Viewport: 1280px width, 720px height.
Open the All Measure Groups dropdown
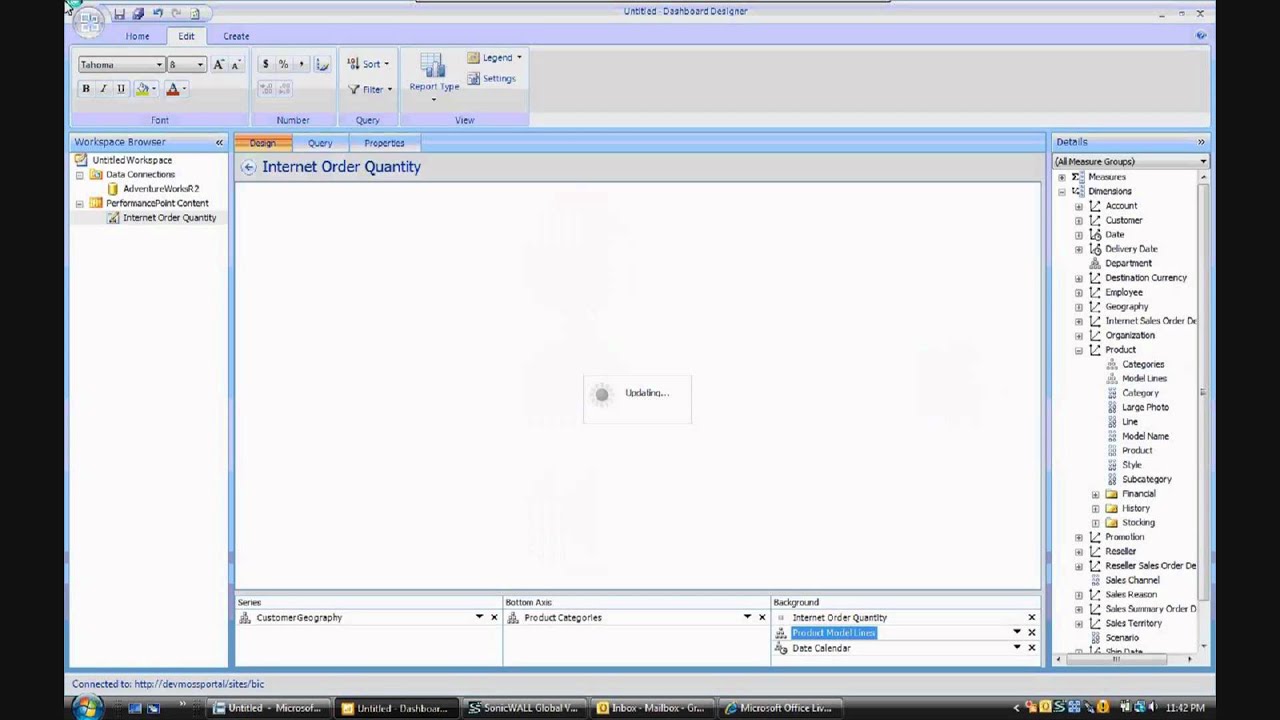[x=1203, y=161]
